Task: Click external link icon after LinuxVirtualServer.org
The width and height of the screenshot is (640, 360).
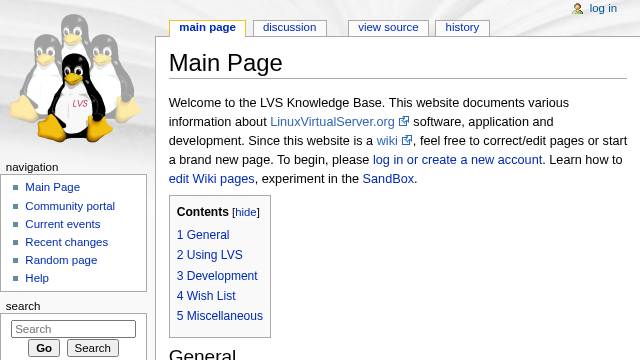Action: pos(404,121)
